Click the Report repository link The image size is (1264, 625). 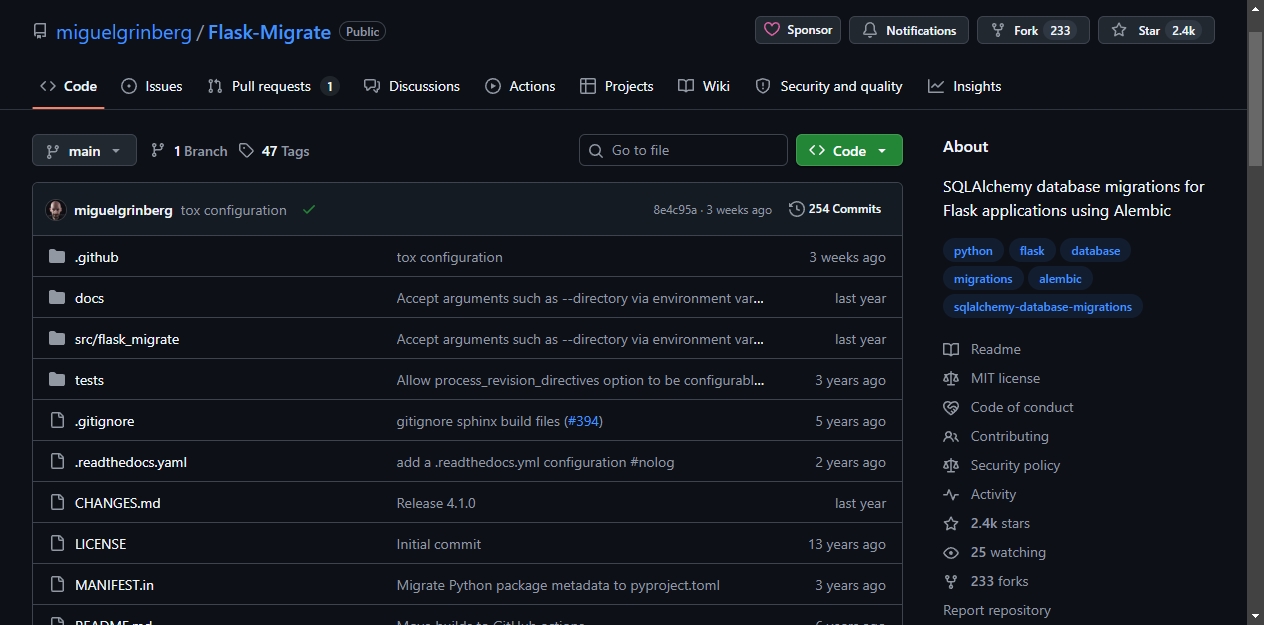click(x=997, y=610)
